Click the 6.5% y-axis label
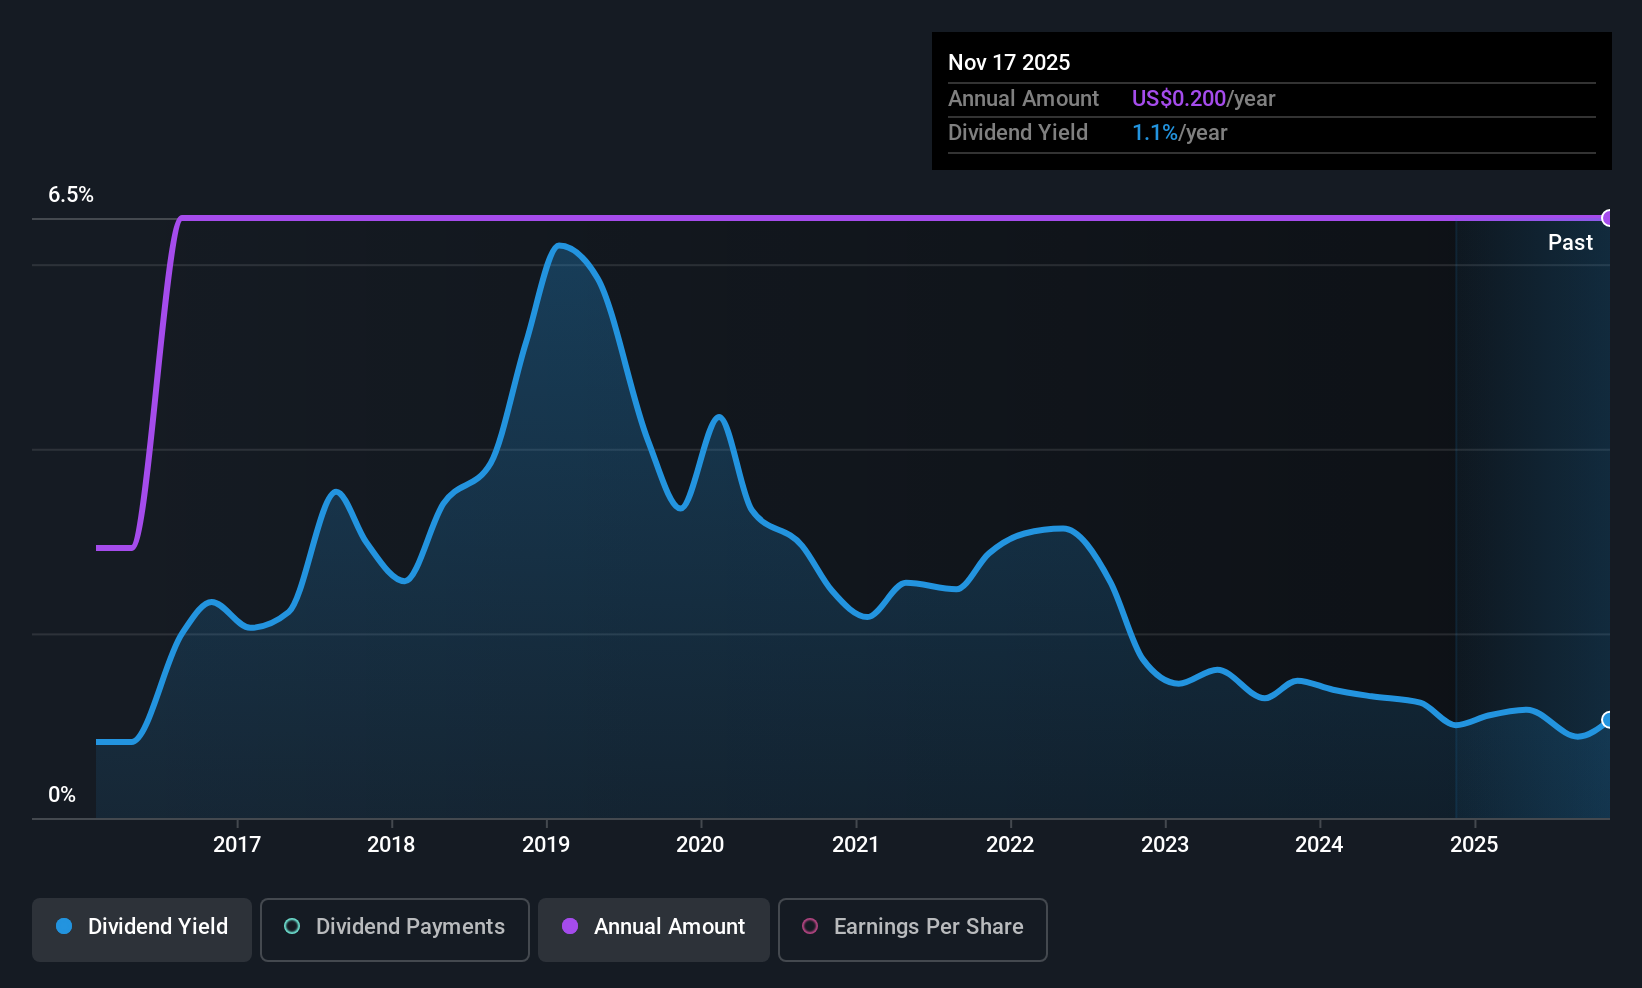 (x=71, y=195)
